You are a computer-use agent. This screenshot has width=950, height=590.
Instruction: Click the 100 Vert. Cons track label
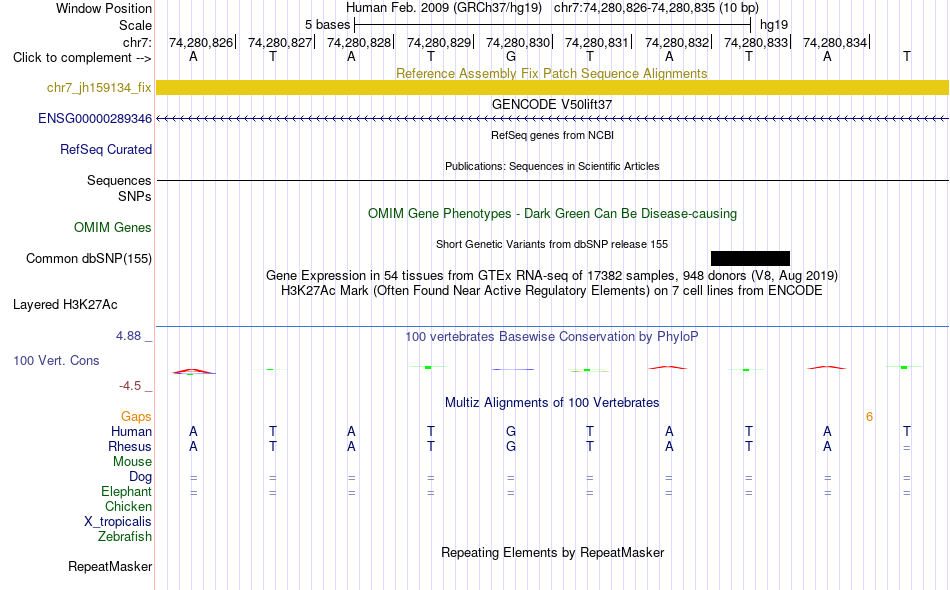[x=56, y=360]
